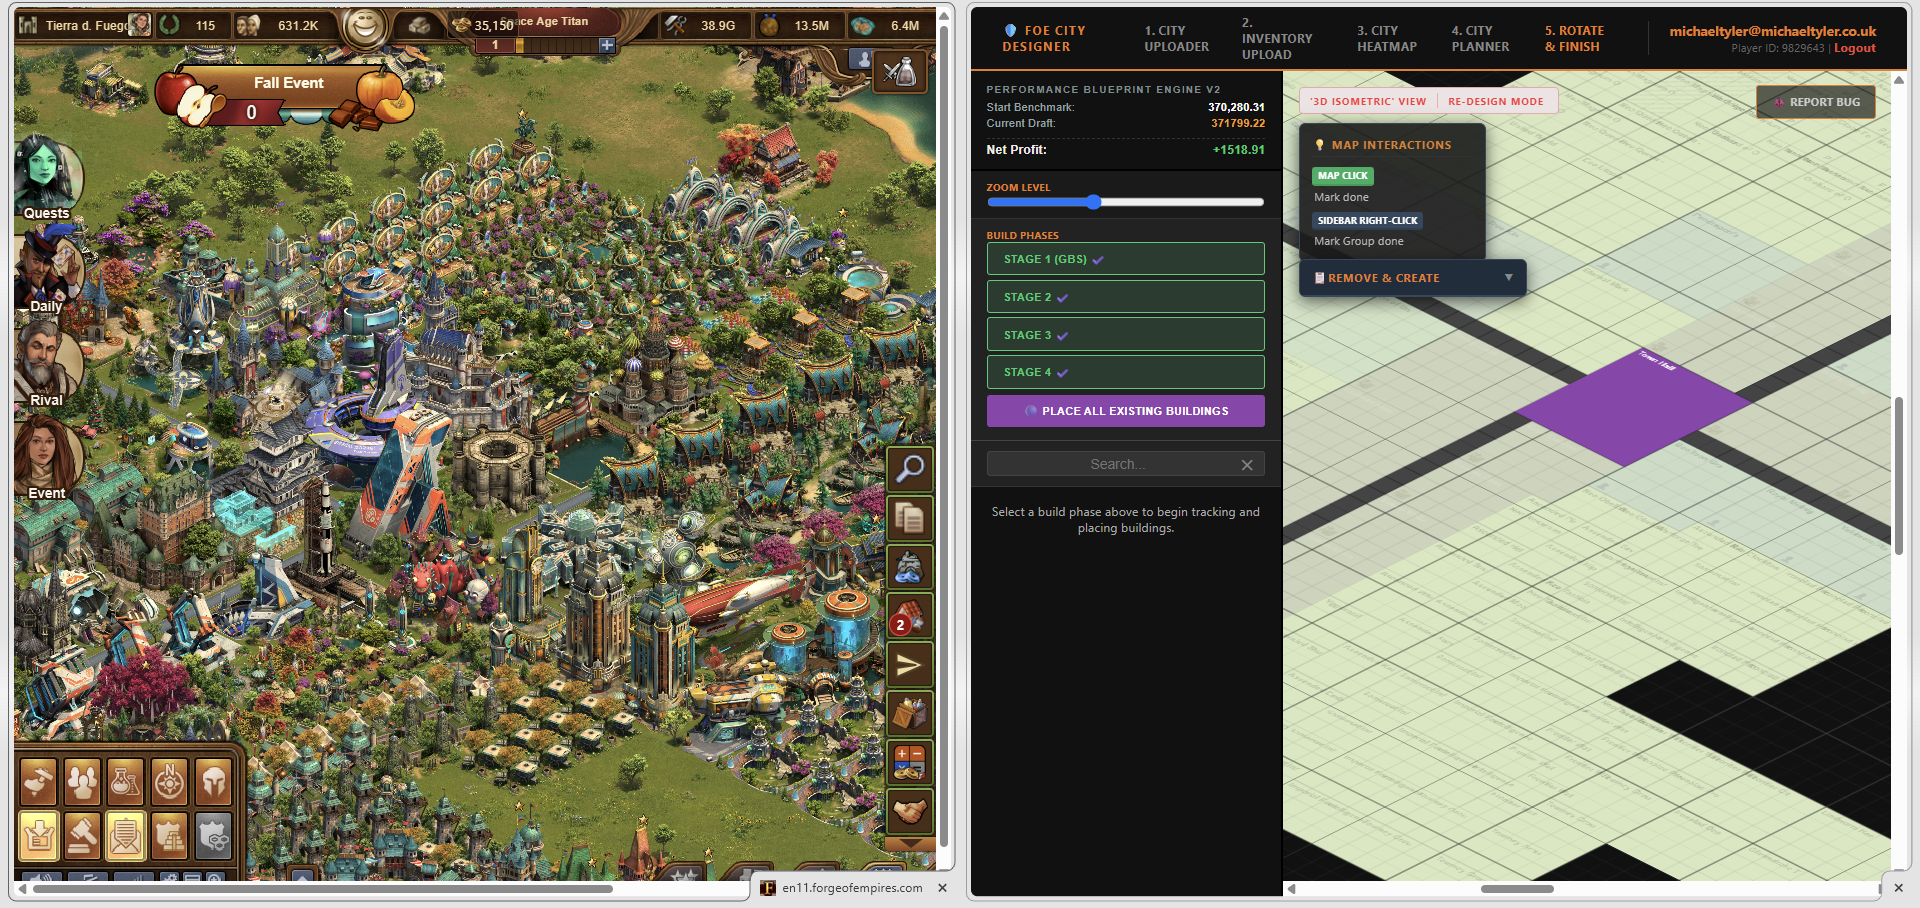Image resolution: width=1920 pixels, height=908 pixels.
Task: Adjust the Zoom Level slider handle
Action: click(x=1094, y=202)
